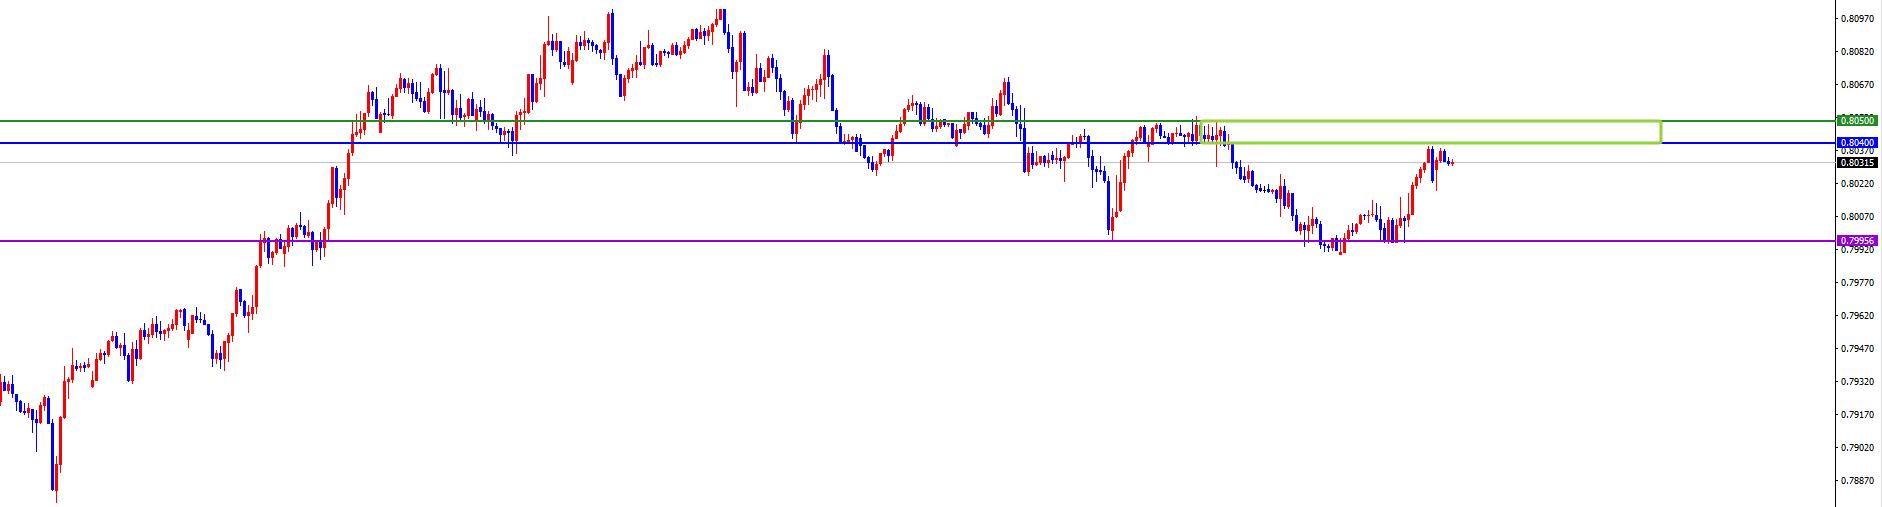Viewport: 1882px width, 507px height.
Task: Click the 0.80070 price scale value
Action: tap(1856, 217)
